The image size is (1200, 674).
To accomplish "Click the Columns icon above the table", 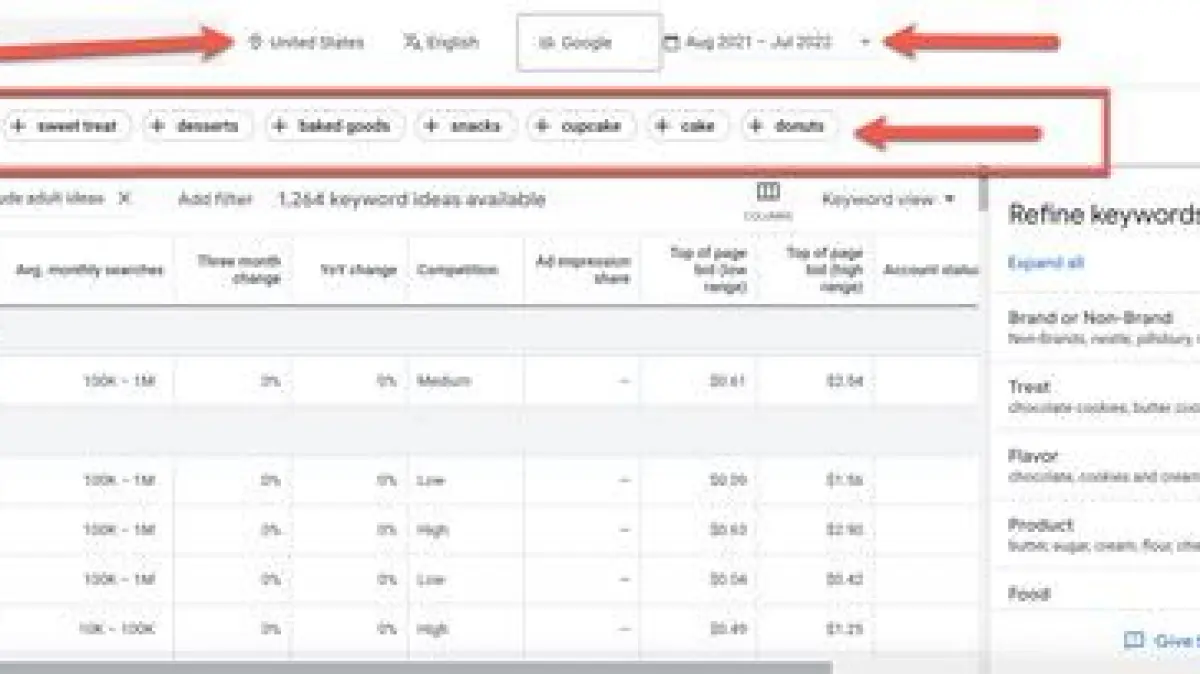I will click(768, 192).
